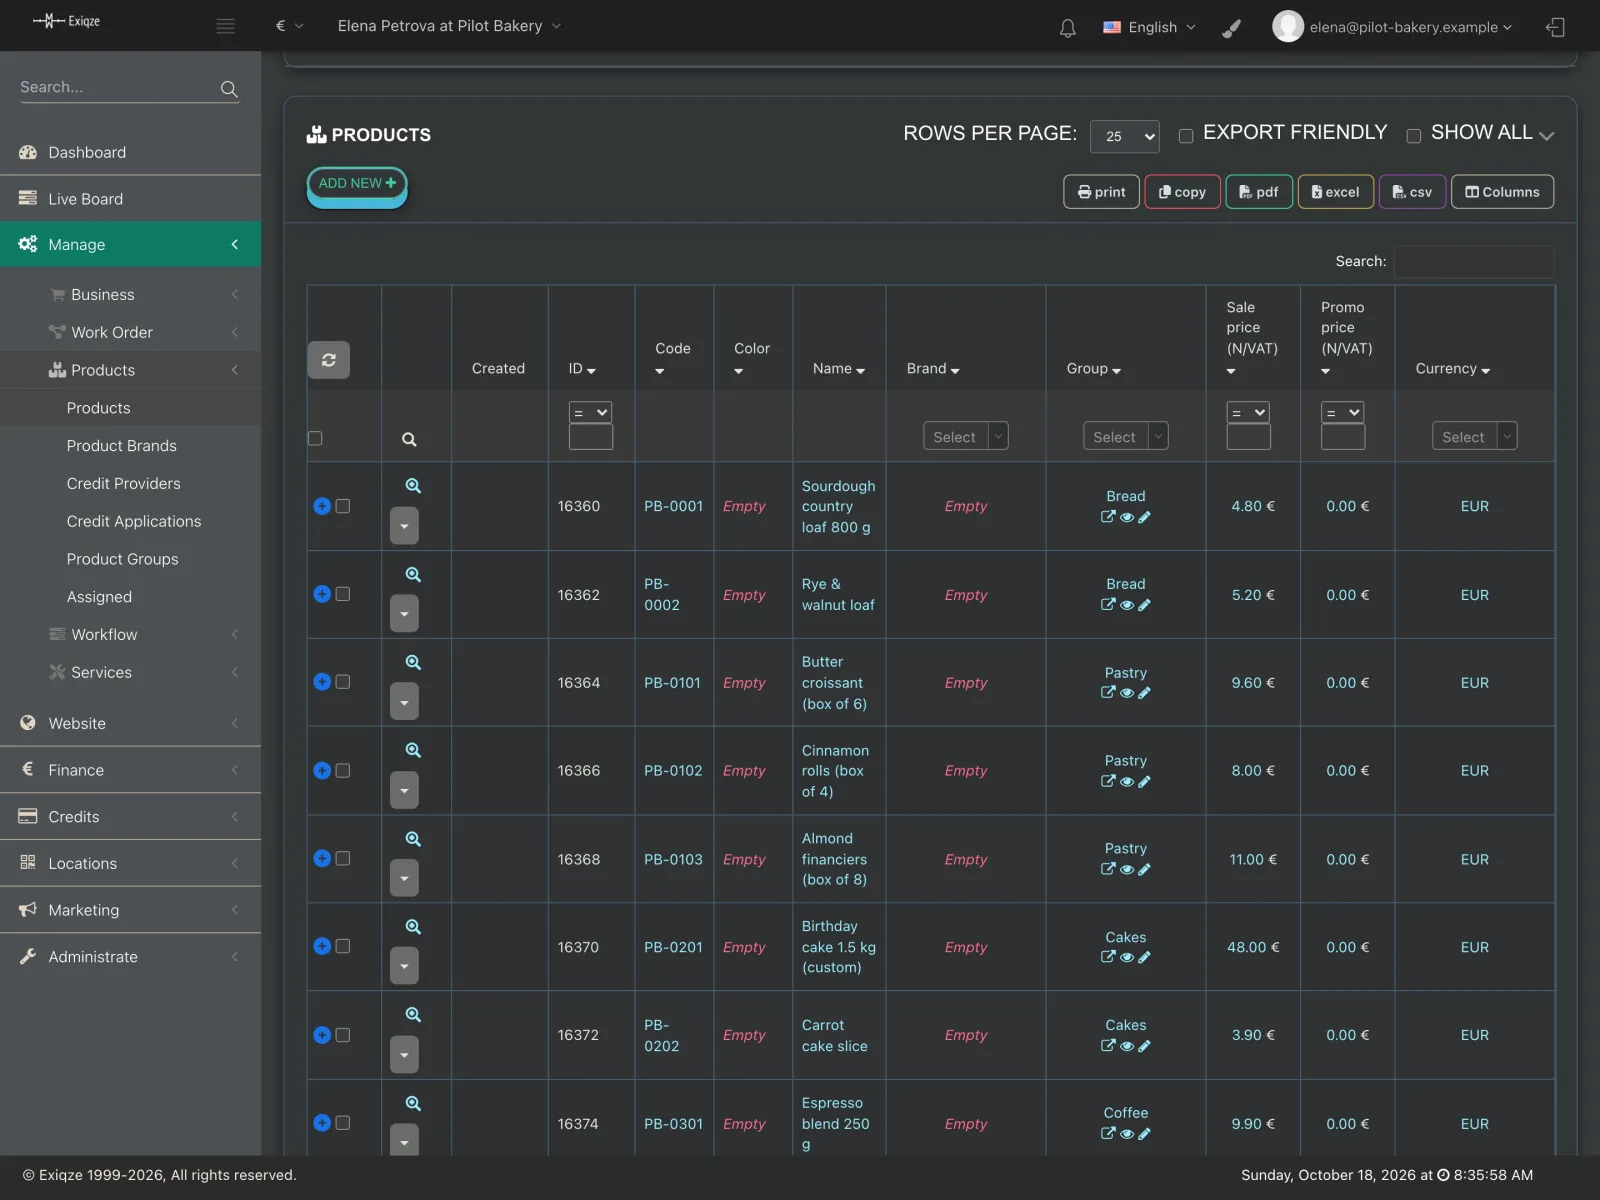The height and width of the screenshot is (1200, 1600).
Task: Select the checkbox for product 16364
Action: click(x=343, y=682)
